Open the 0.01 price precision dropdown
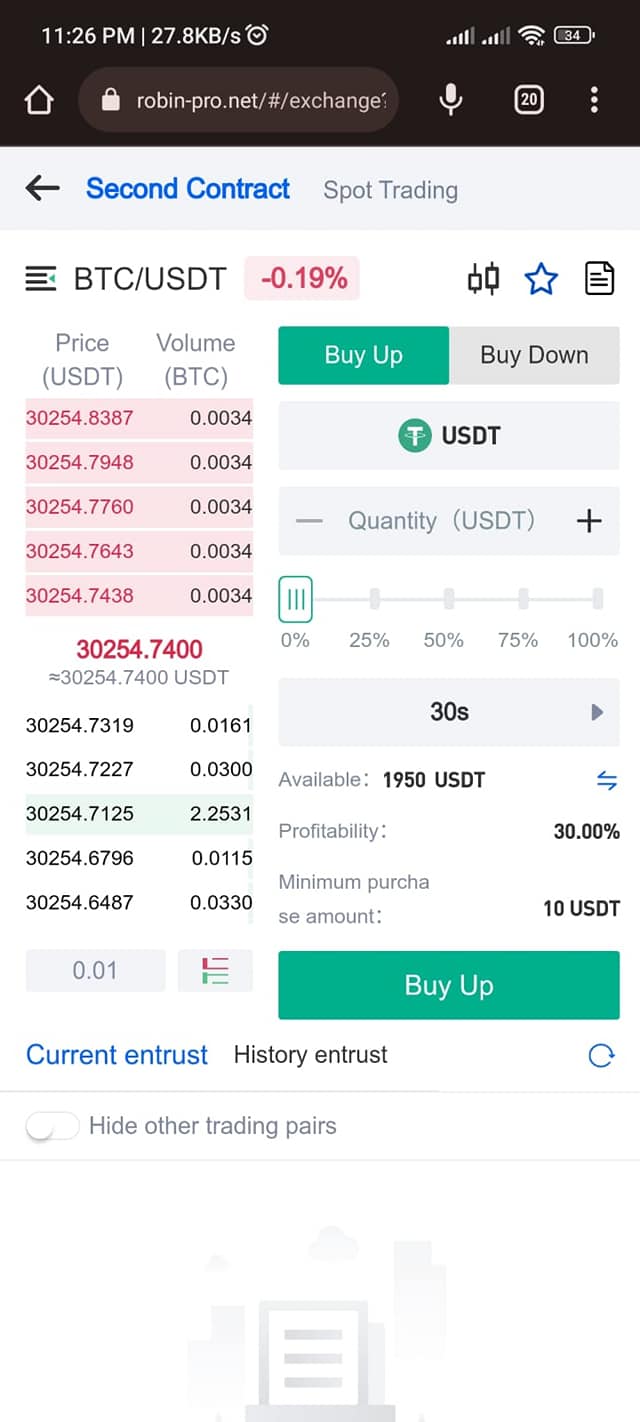 95,970
